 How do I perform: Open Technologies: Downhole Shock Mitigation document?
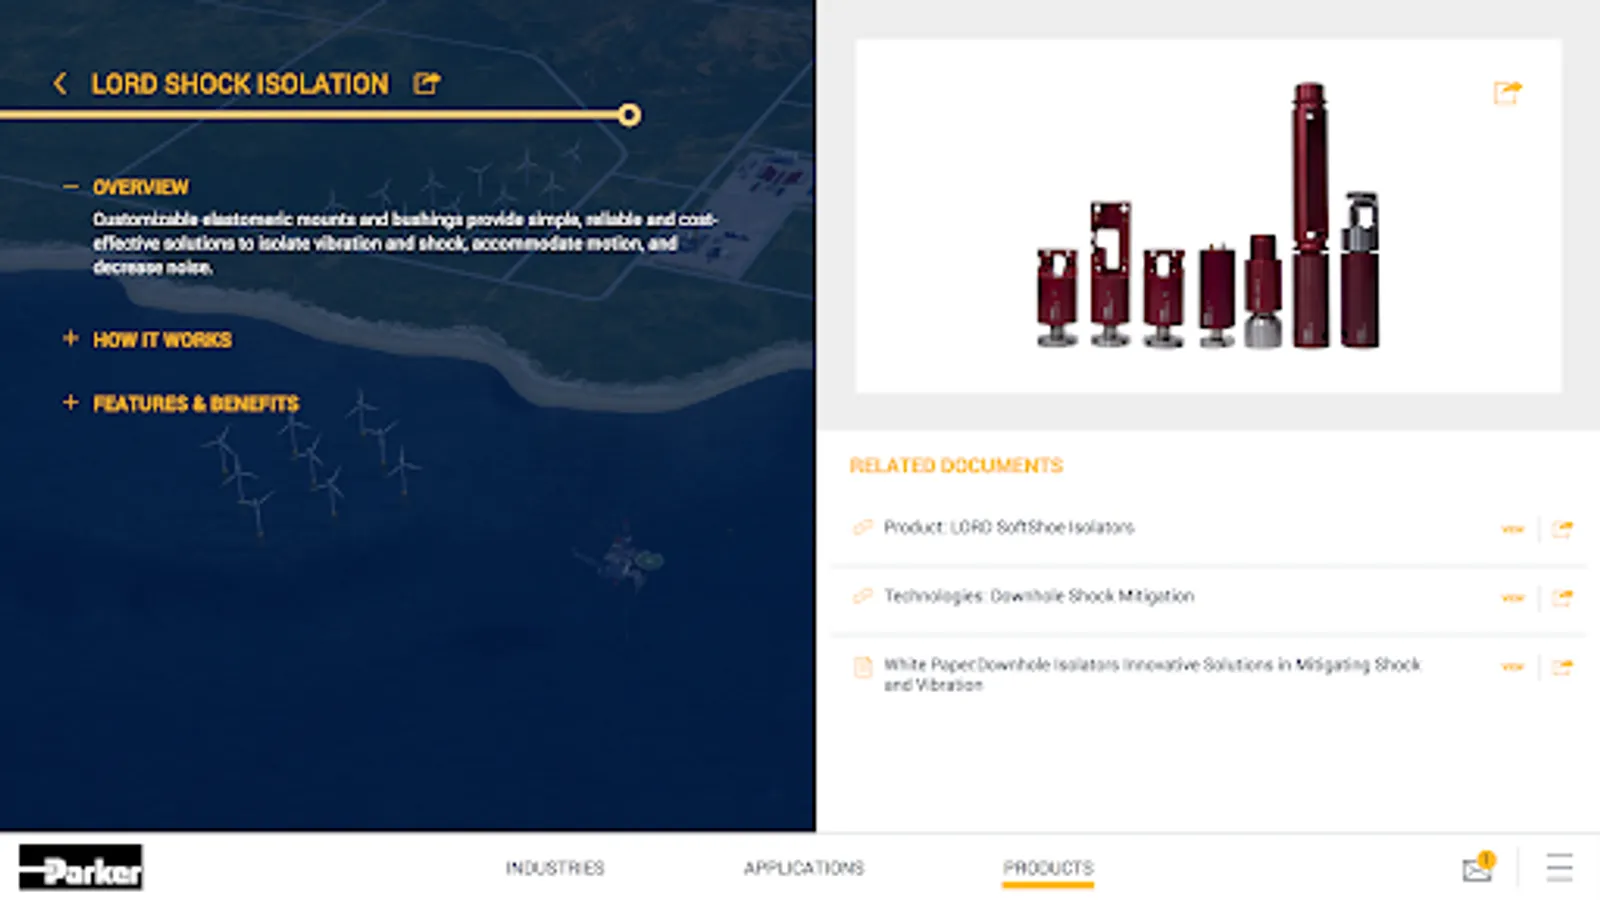pyautogui.click(x=1039, y=596)
